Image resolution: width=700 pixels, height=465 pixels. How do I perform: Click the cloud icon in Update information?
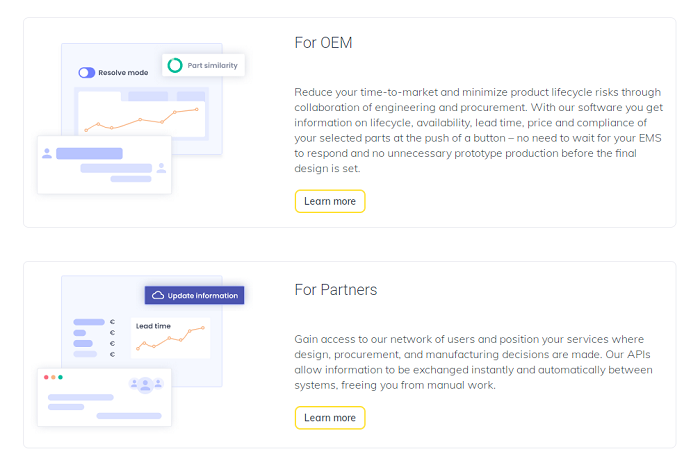[x=158, y=295]
